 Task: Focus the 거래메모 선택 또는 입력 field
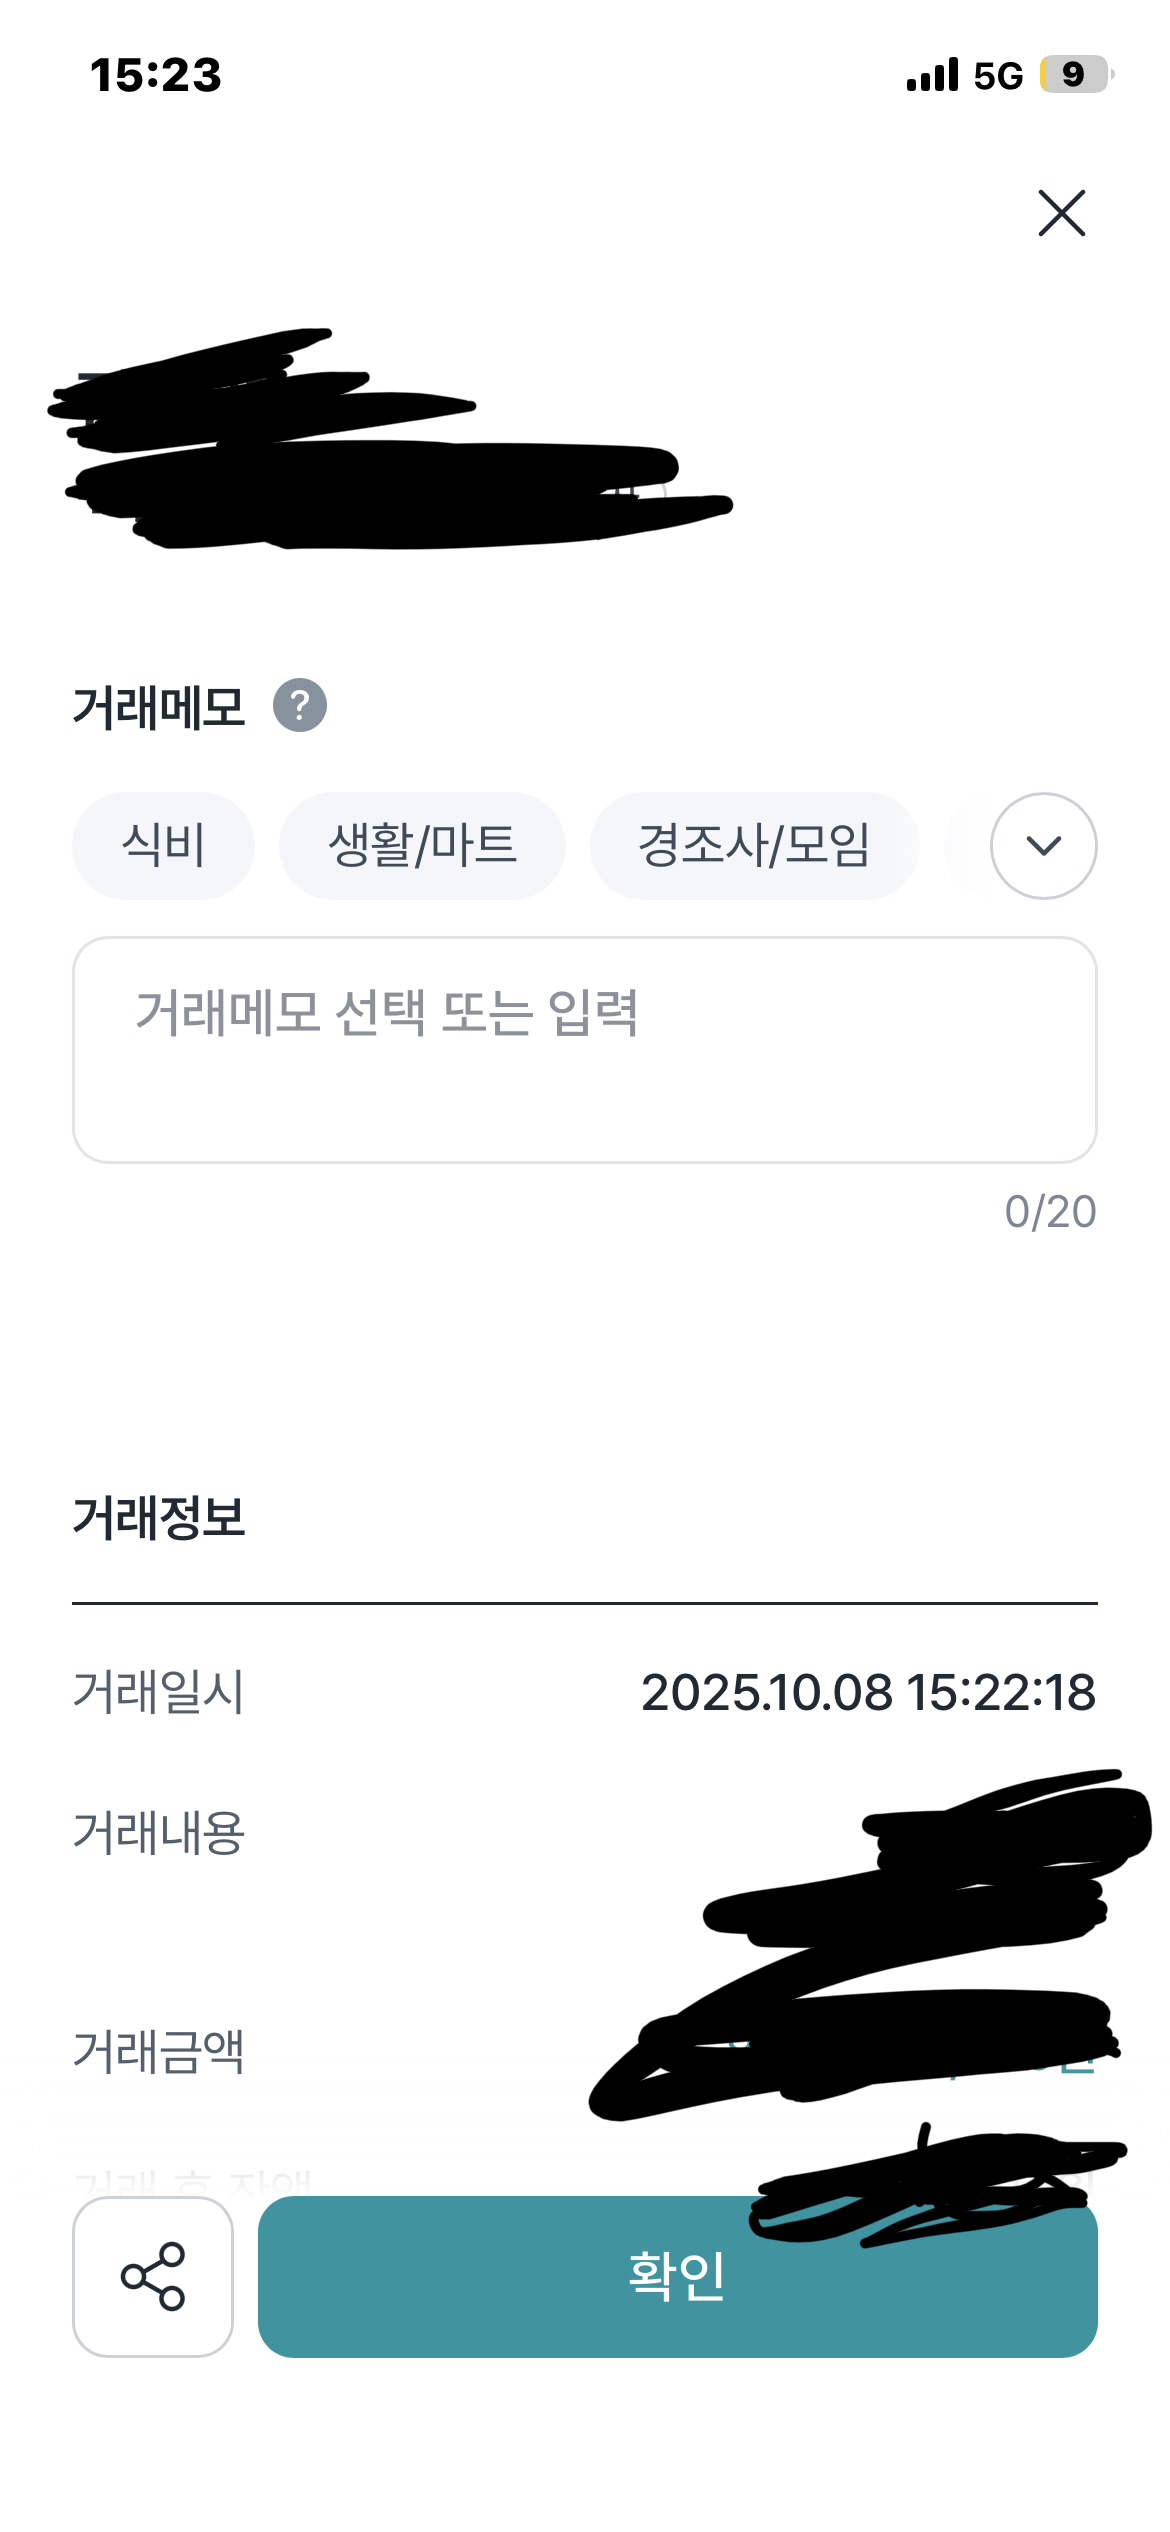coord(584,1049)
